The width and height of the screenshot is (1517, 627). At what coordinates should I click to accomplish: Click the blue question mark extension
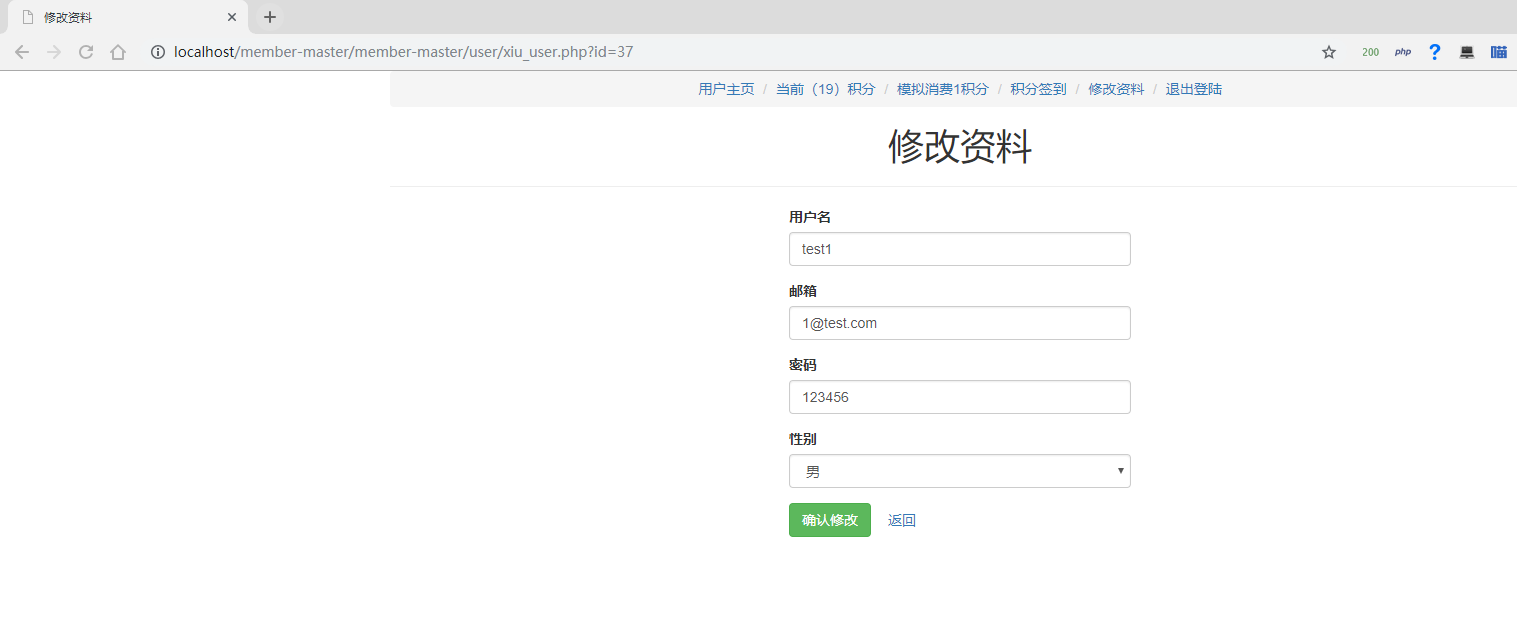click(1435, 52)
